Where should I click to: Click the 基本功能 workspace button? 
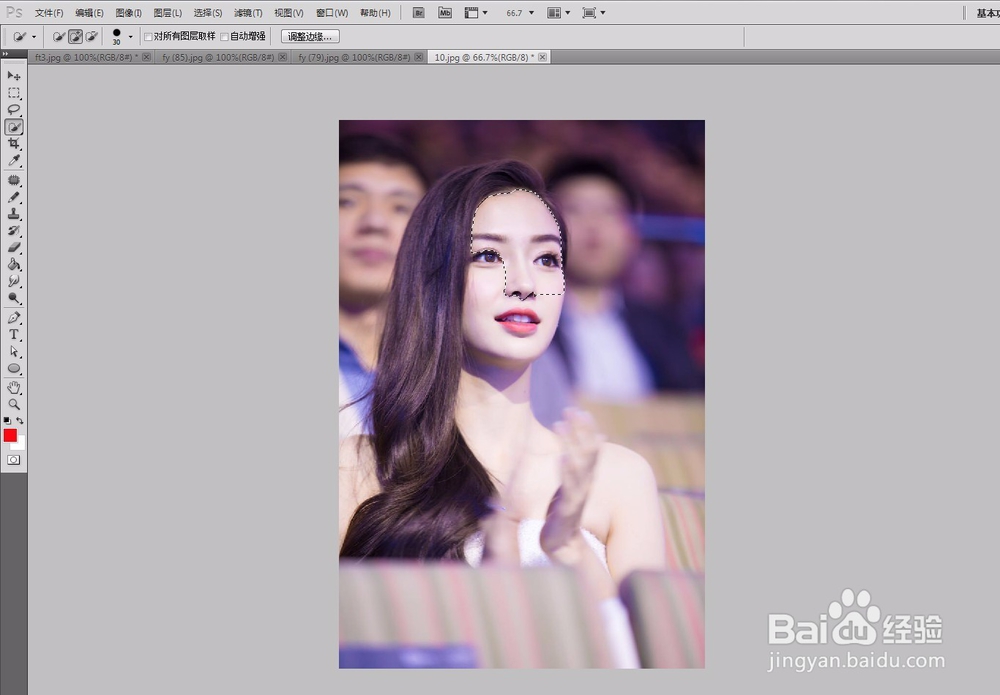coord(988,13)
